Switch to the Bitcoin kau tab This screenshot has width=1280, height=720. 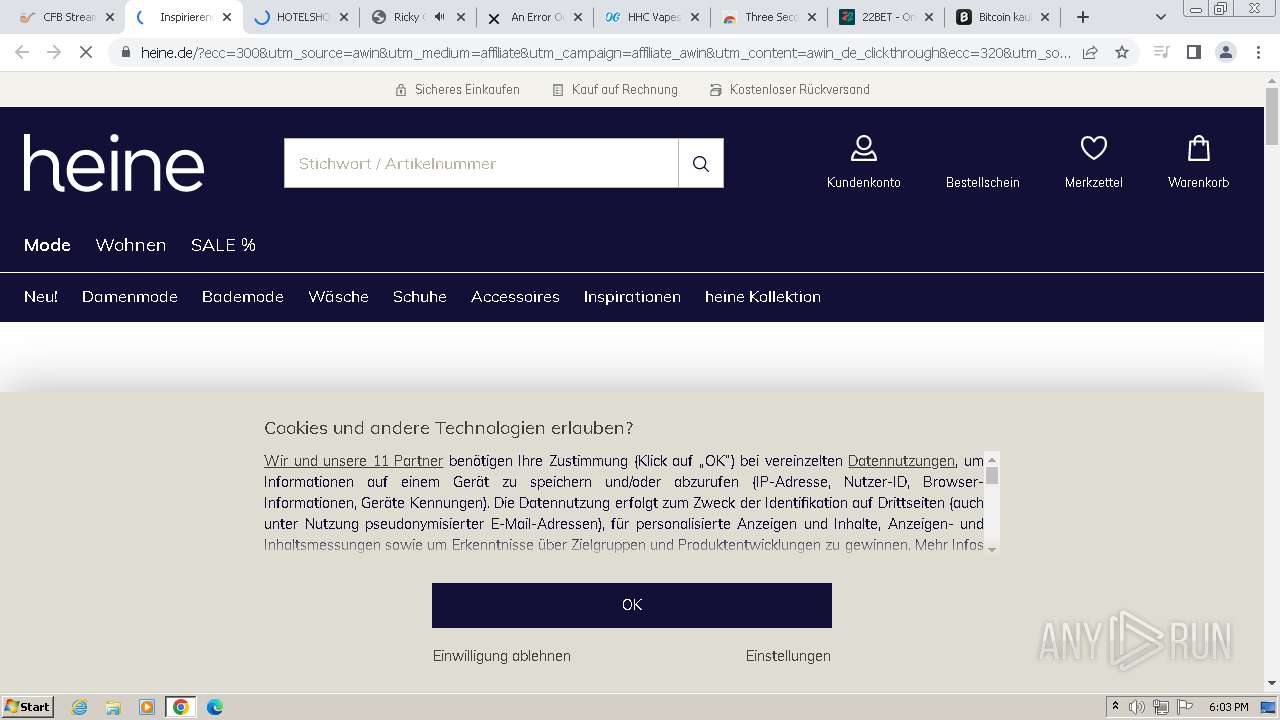[x=1003, y=17]
